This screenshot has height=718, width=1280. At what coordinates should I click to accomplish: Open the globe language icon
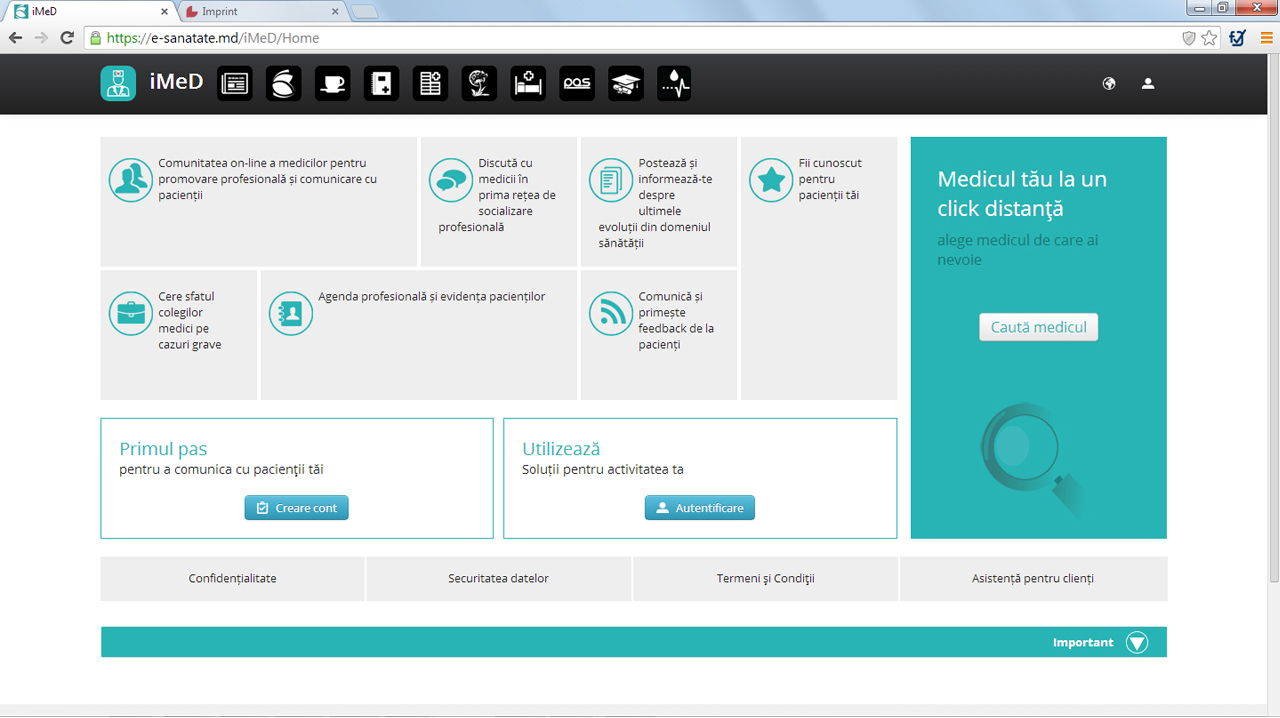click(1109, 84)
